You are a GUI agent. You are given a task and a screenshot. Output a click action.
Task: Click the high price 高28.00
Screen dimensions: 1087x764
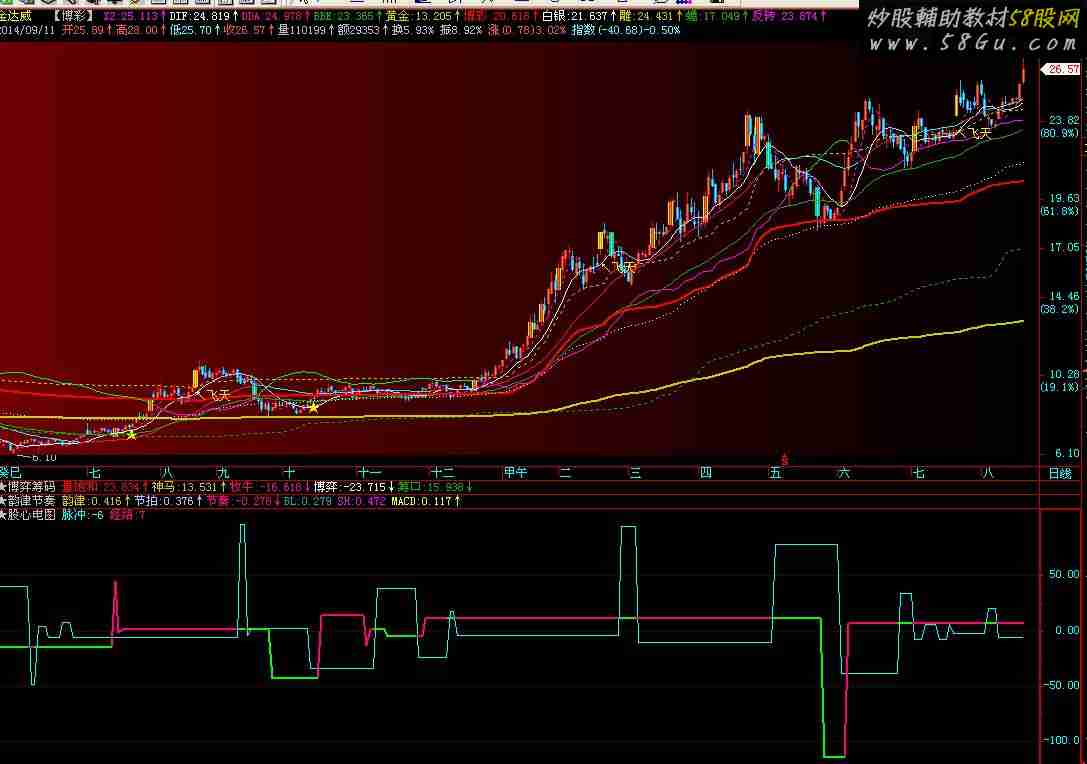click(137, 31)
